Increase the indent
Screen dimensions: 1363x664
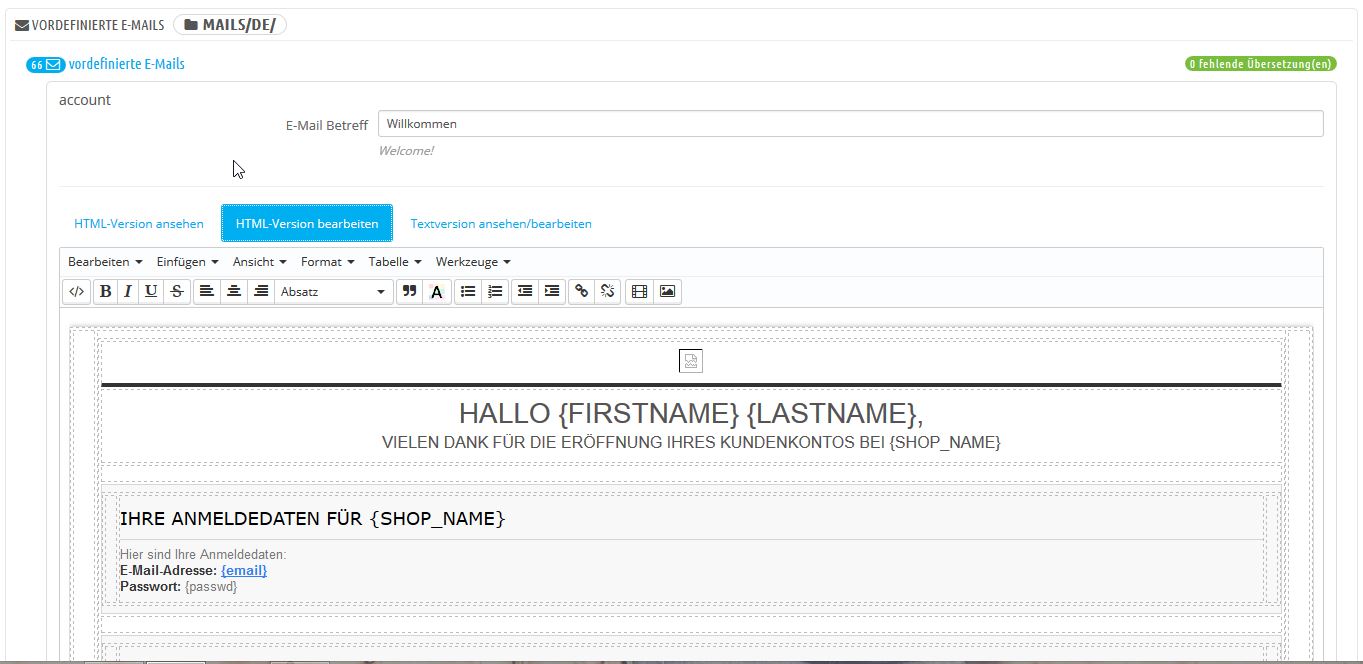pos(551,292)
